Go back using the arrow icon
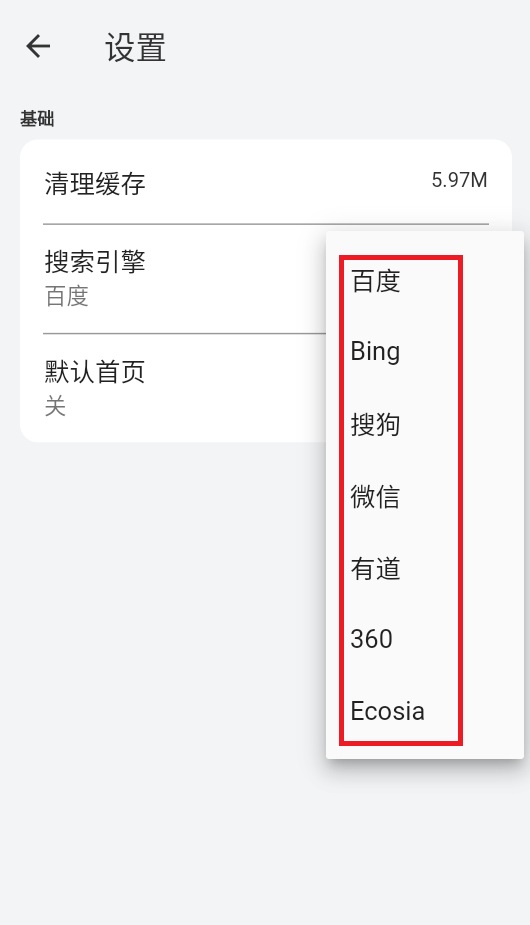The height and width of the screenshot is (925, 530). pos(38,46)
